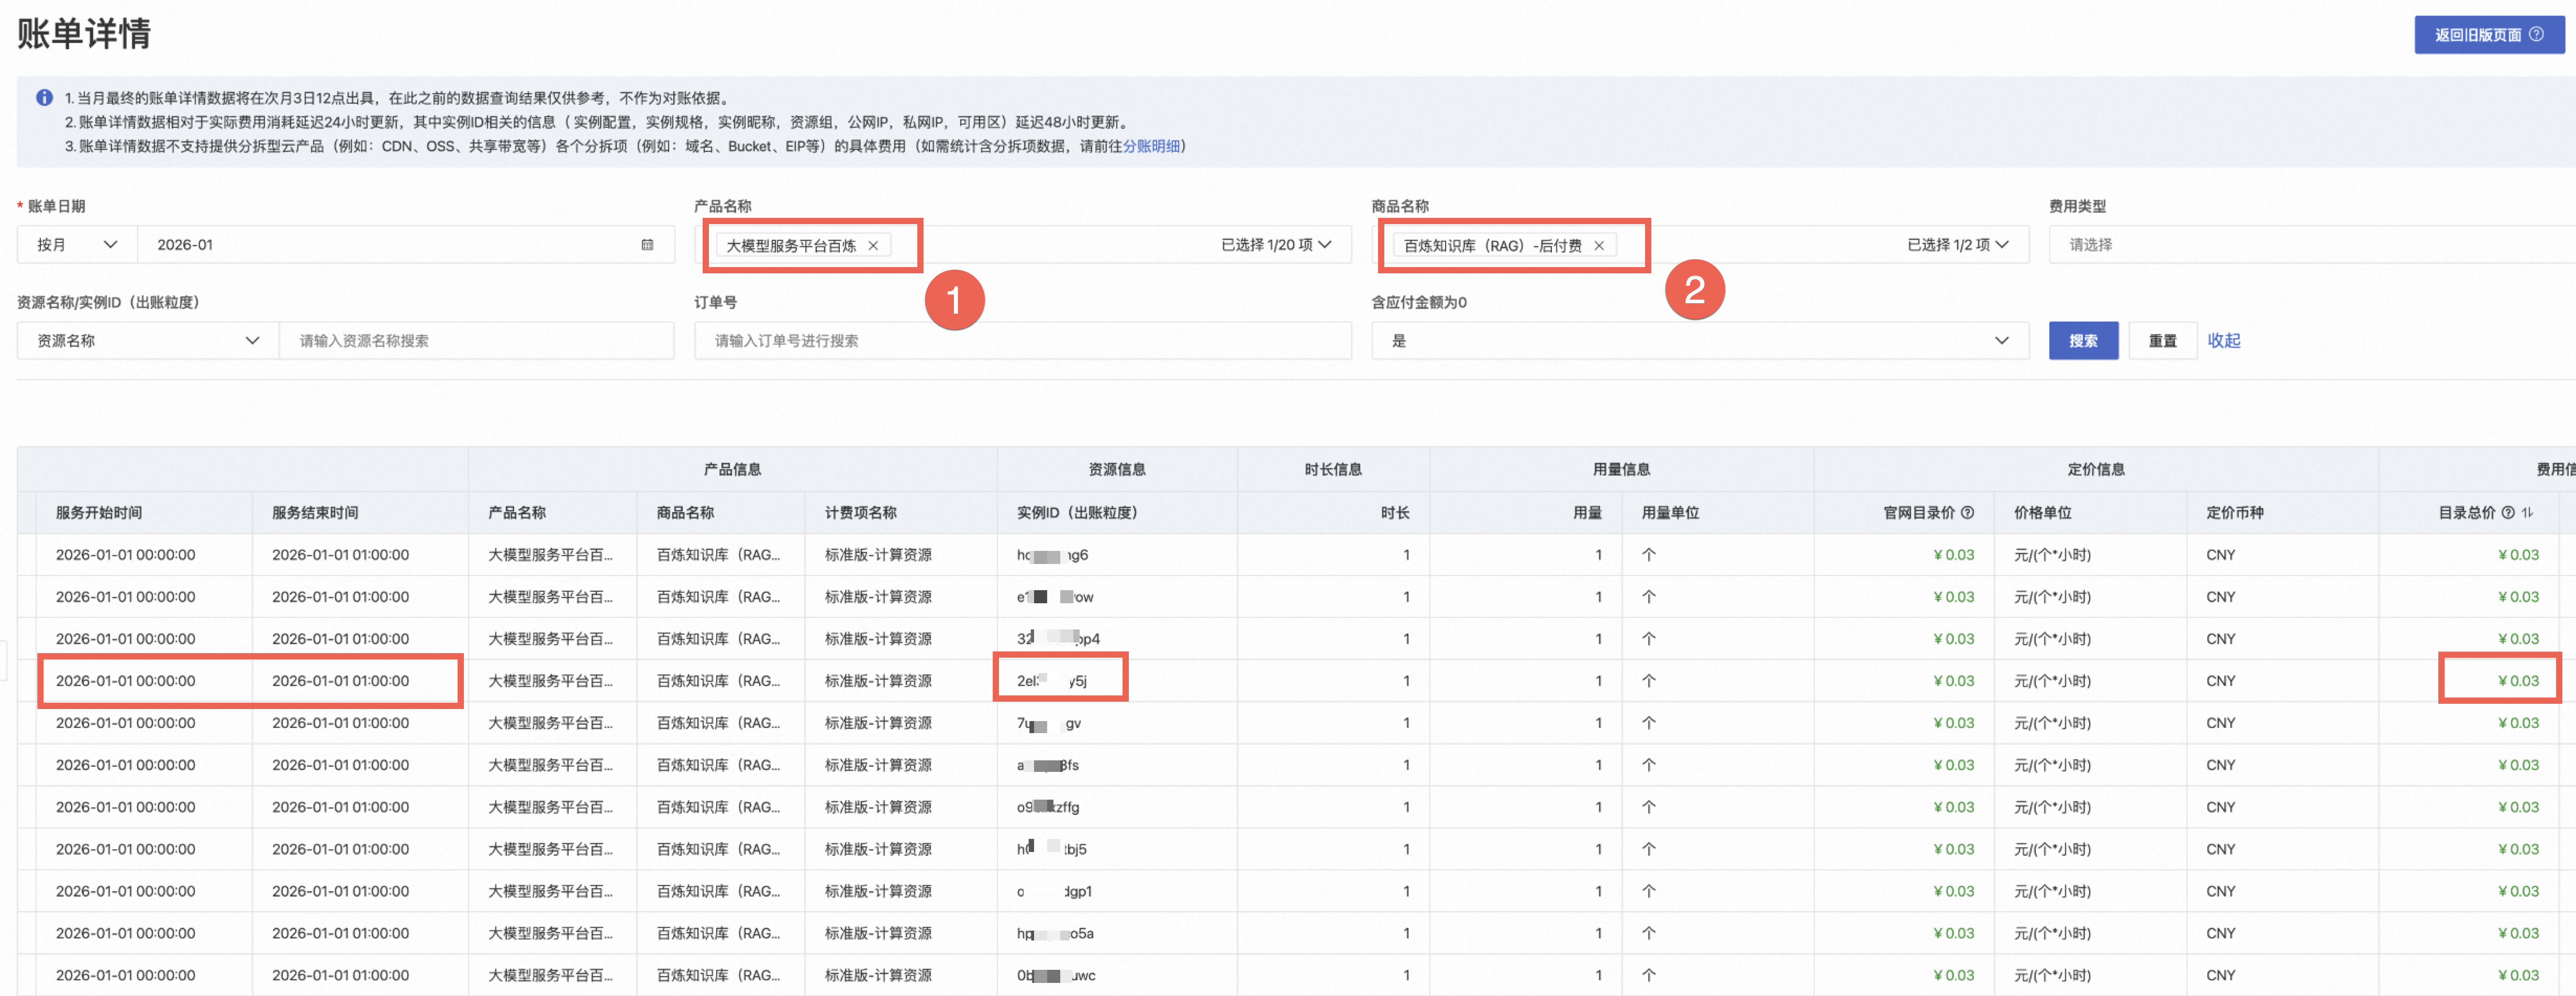
Task: Open the 分账明细 link in notice
Action: 1151,146
